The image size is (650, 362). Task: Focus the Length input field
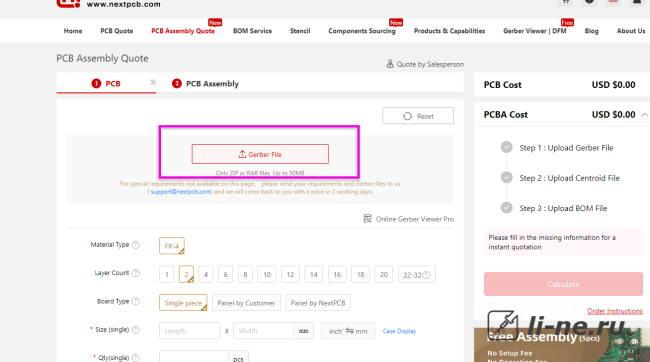coord(189,331)
